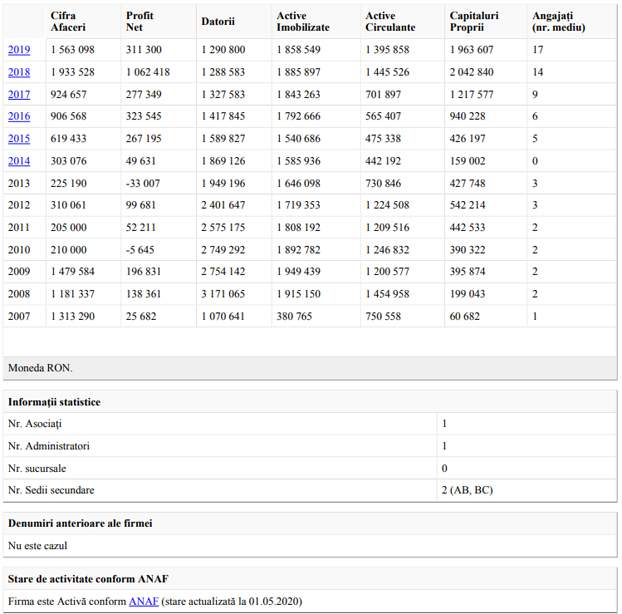Click the Active Imobilizate column header
The image size is (622, 614).
(x=303, y=21)
